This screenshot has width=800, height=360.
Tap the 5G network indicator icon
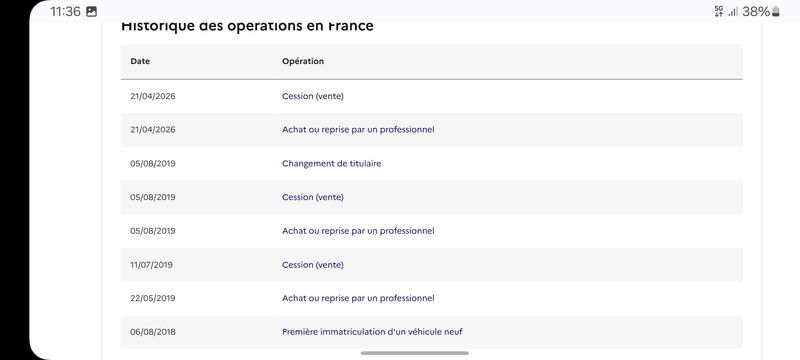[x=719, y=11]
